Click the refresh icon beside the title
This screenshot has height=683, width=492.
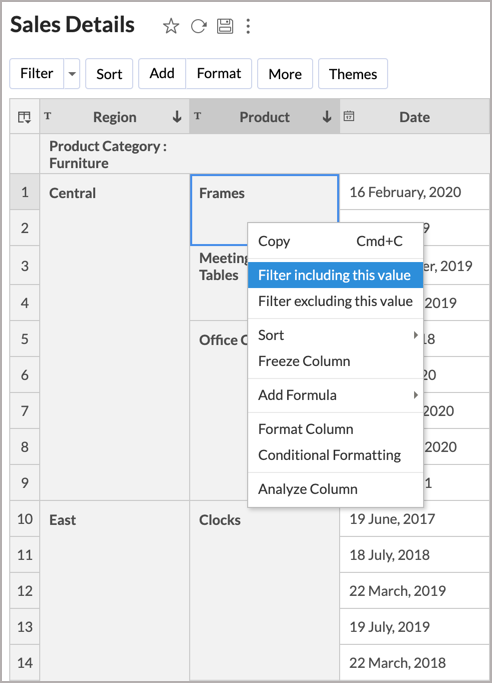[x=199, y=26]
